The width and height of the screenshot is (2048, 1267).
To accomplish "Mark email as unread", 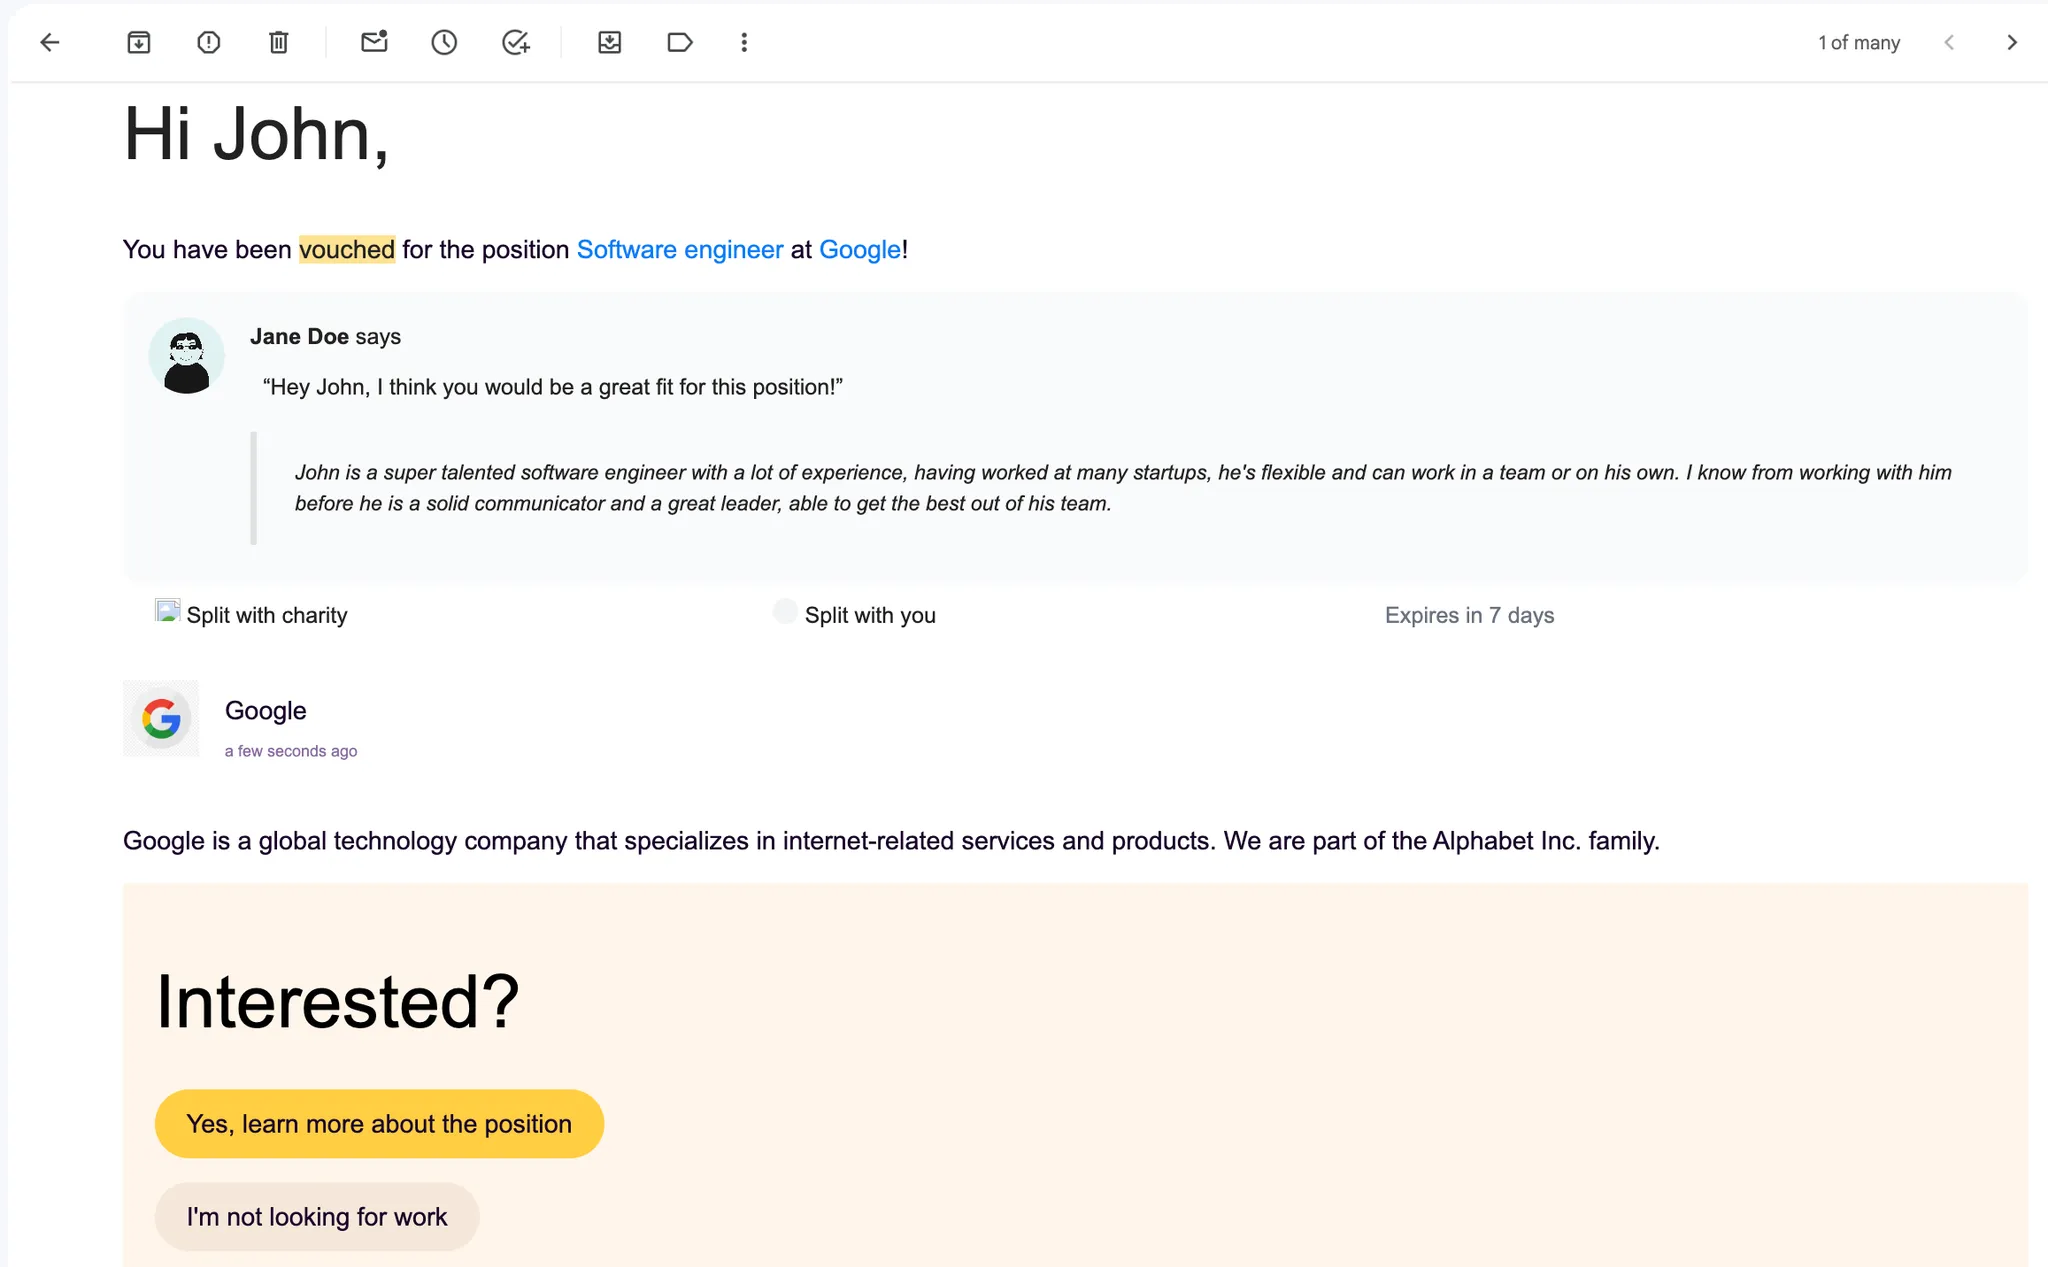I will 374,42.
